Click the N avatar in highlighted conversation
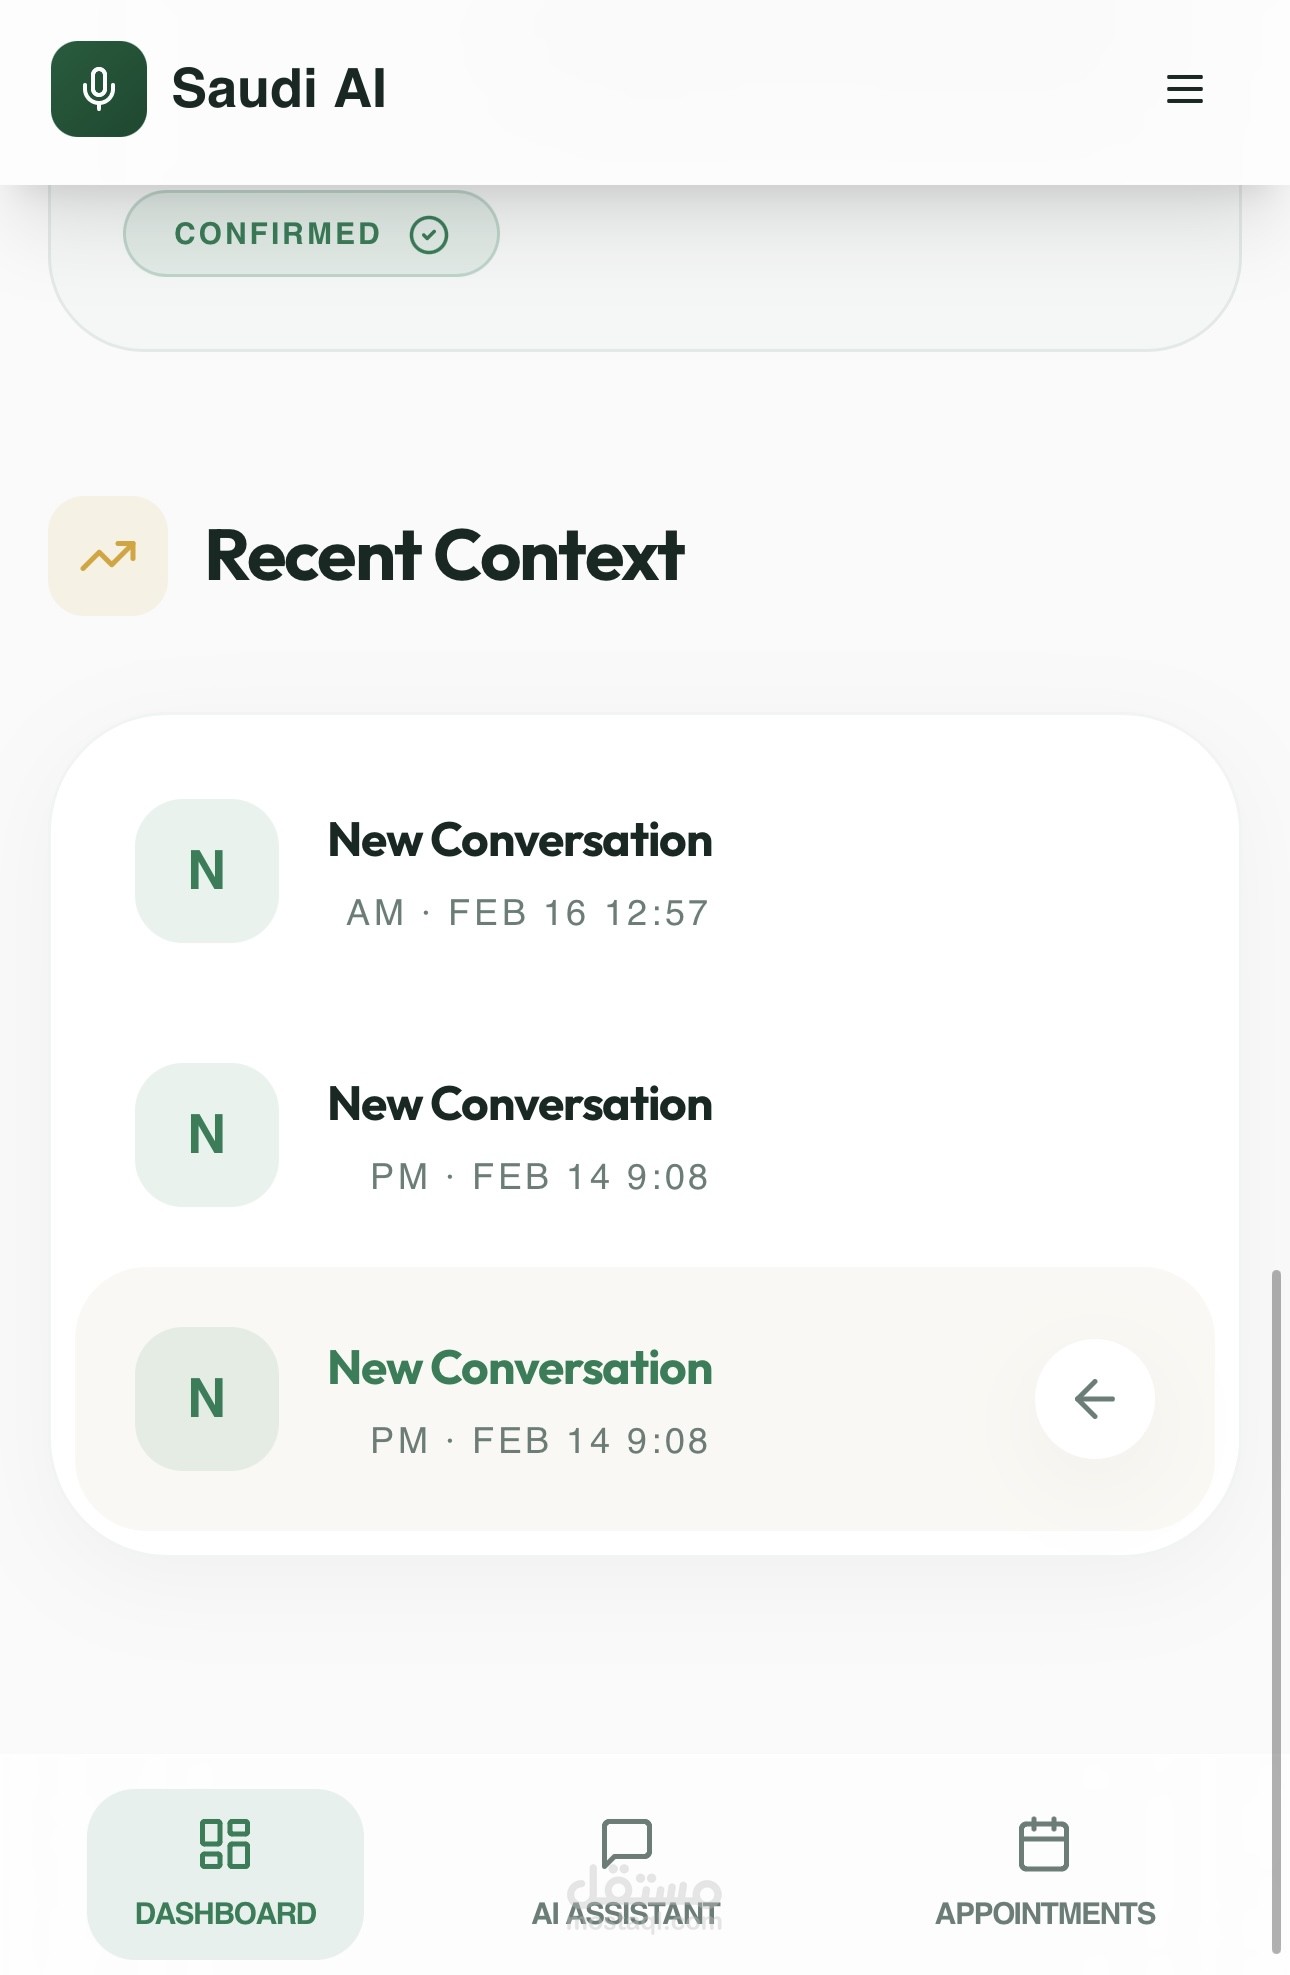Image resolution: width=1290 pixels, height=1975 pixels. (207, 1398)
